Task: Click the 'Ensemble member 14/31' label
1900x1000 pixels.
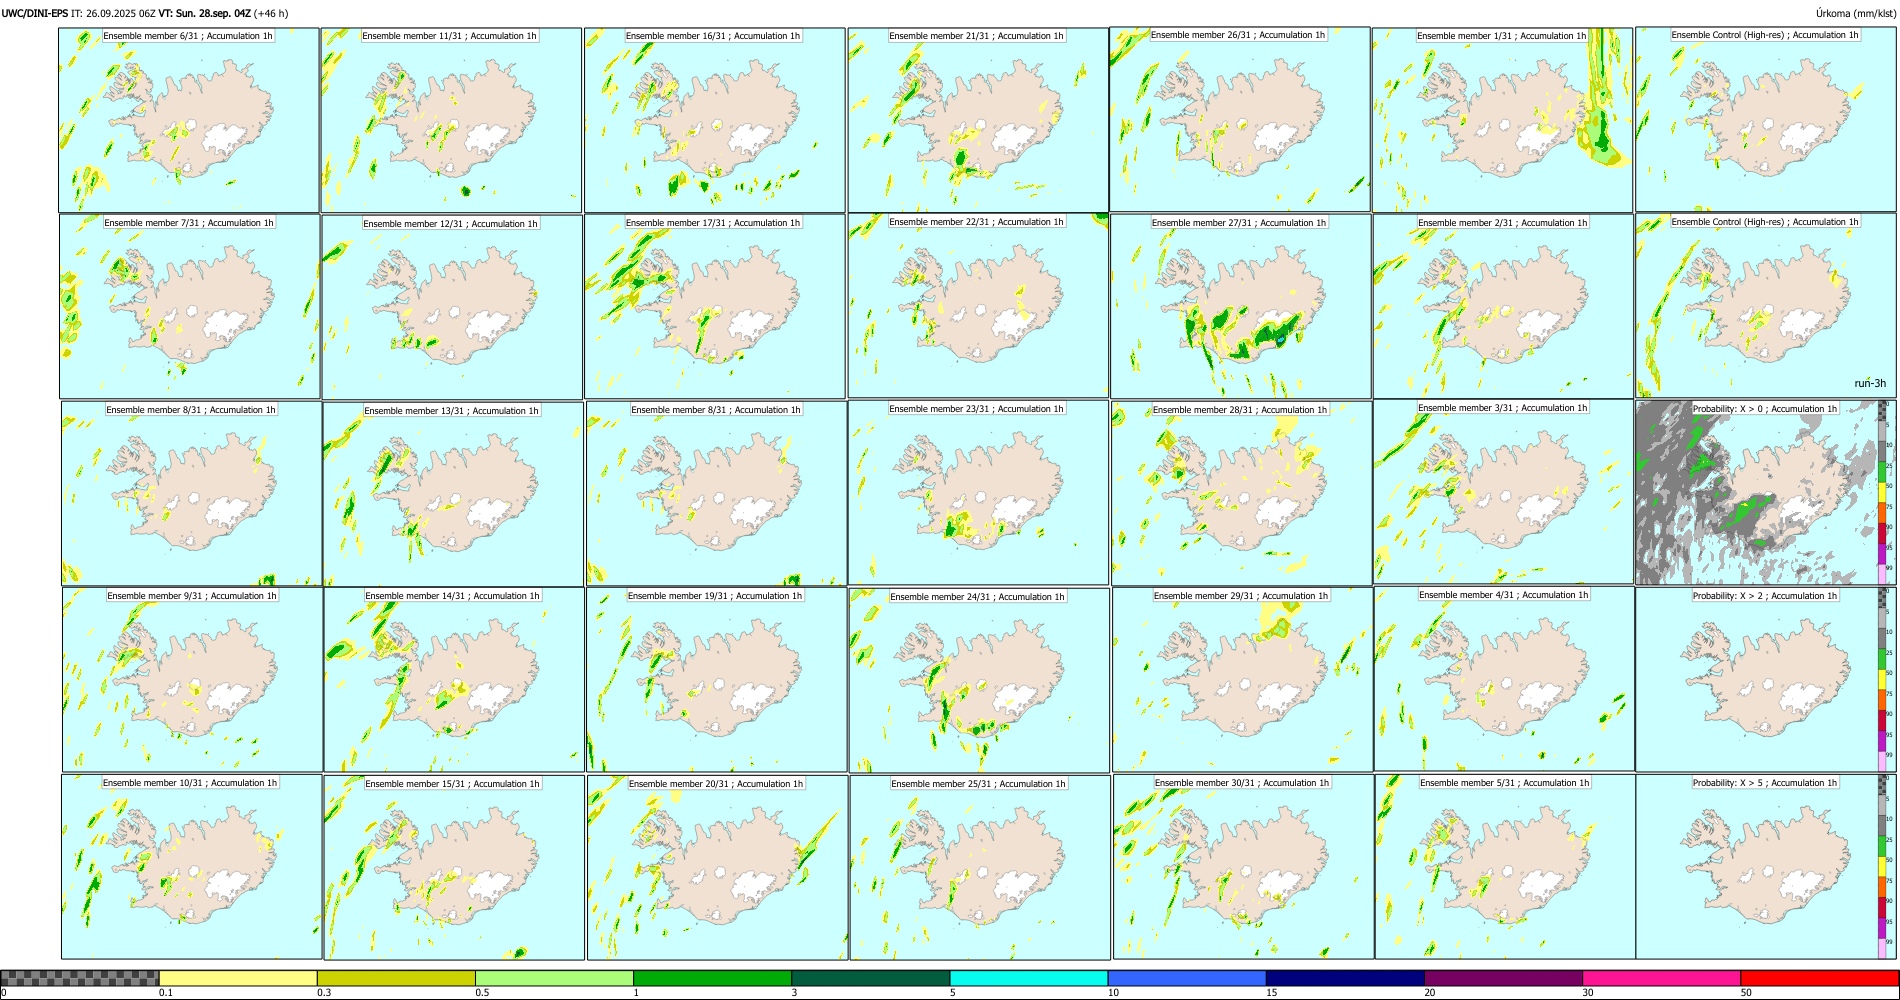Action: click(x=452, y=596)
